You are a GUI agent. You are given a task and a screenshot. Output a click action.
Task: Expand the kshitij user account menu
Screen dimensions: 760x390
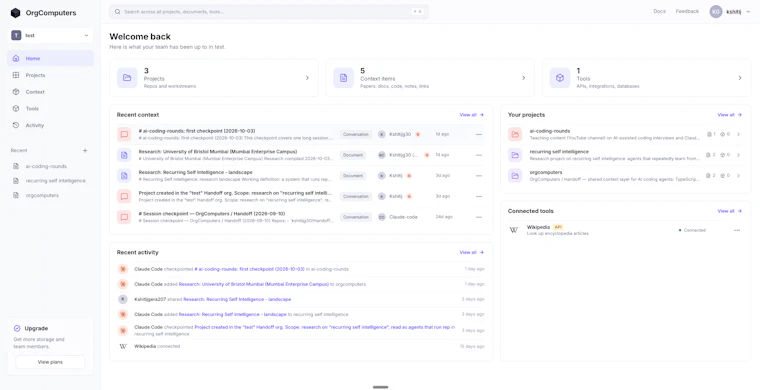click(730, 12)
